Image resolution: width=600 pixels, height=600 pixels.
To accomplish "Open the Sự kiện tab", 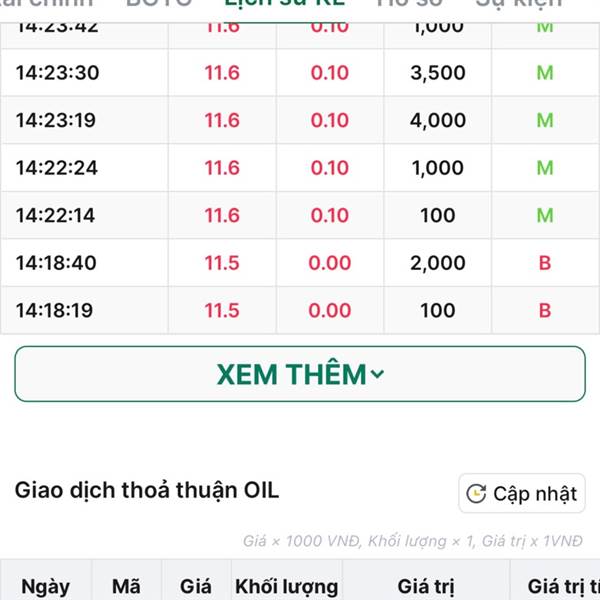I will (x=518, y=3).
